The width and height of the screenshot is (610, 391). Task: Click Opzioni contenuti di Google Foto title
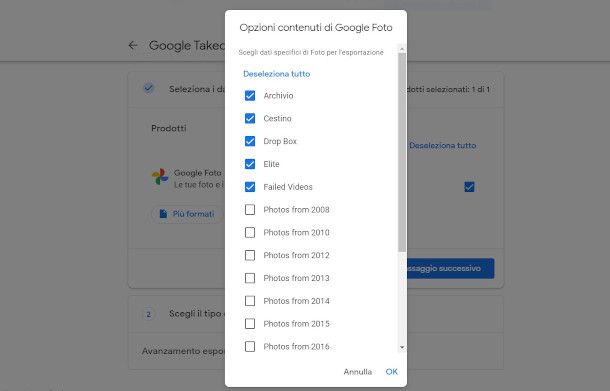(316, 28)
